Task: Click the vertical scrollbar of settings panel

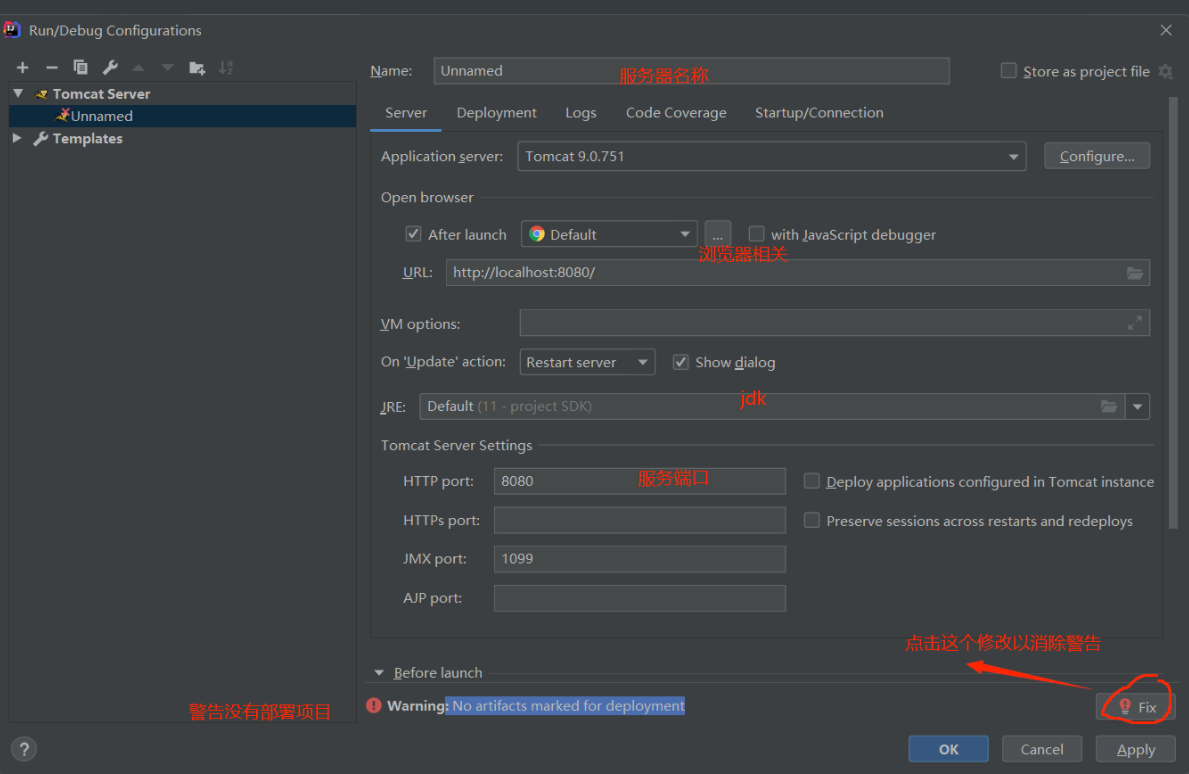Action: click(1174, 313)
